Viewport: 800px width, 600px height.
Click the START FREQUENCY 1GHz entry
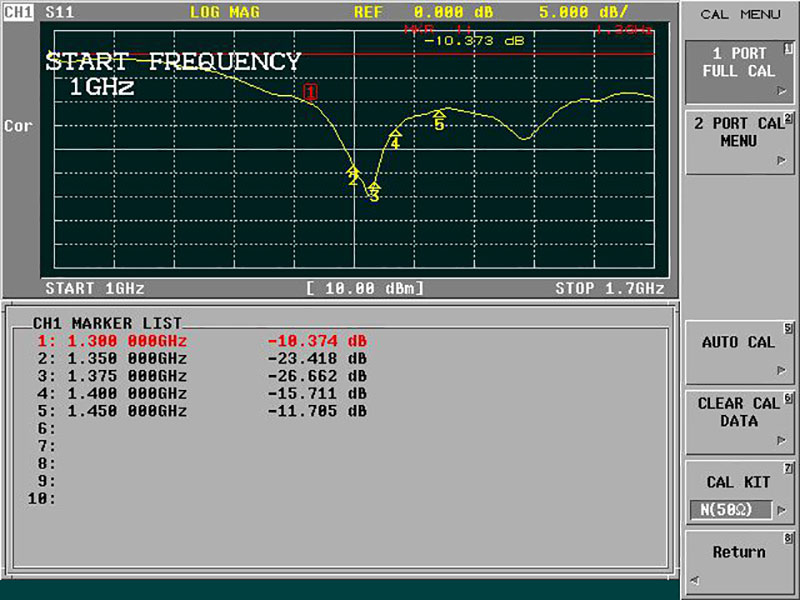173,74
